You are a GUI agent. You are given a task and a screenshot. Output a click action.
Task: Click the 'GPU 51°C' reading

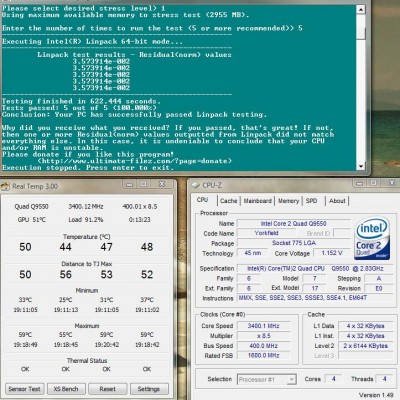pyautogui.click(x=31, y=220)
